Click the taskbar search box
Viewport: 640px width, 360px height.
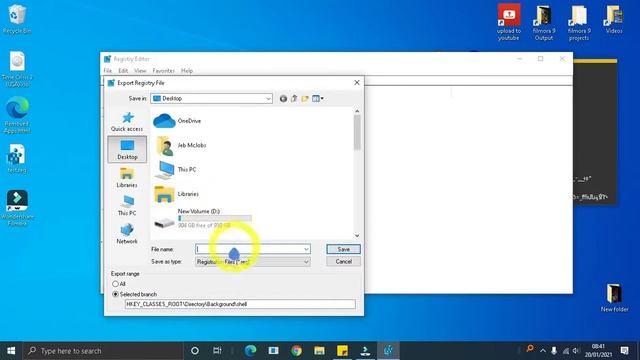tap(103, 351)
